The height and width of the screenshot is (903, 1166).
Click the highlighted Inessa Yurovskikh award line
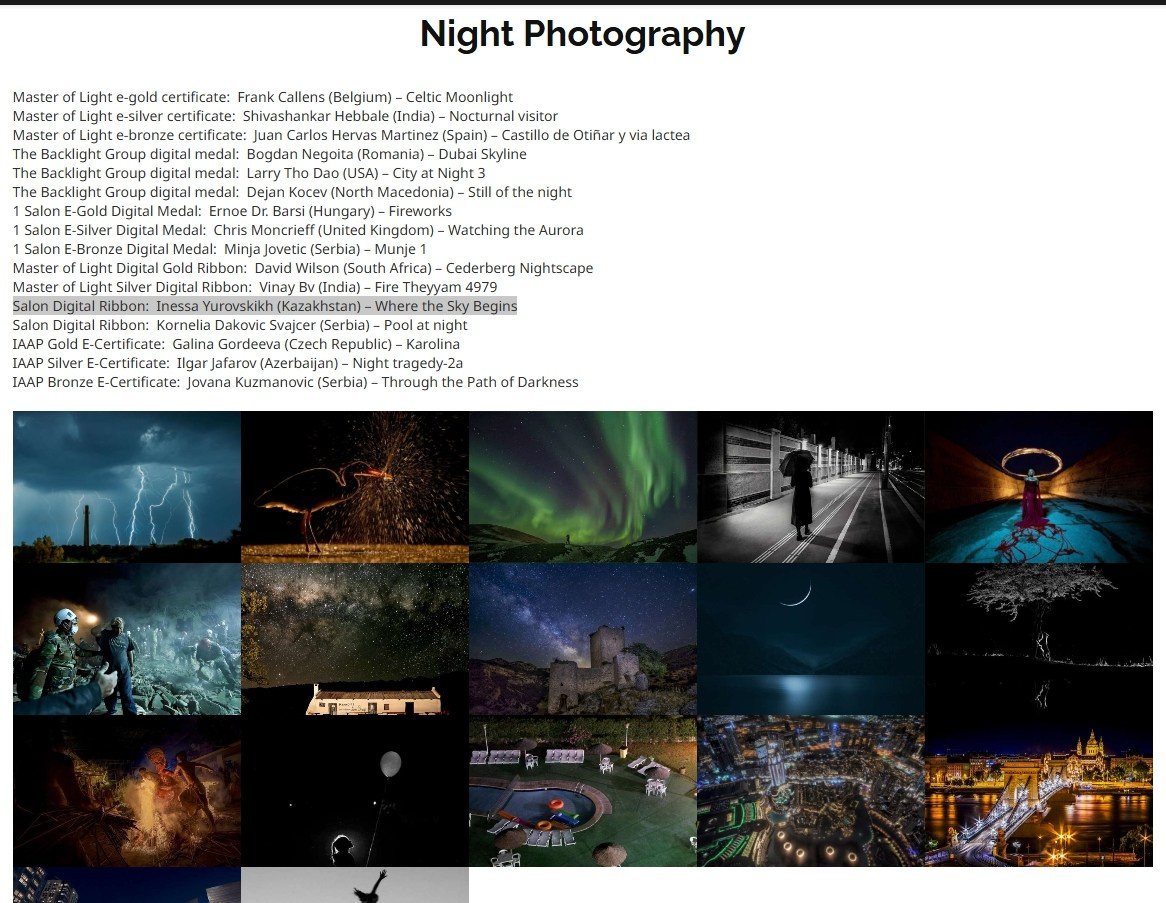[x=265, y=306]
